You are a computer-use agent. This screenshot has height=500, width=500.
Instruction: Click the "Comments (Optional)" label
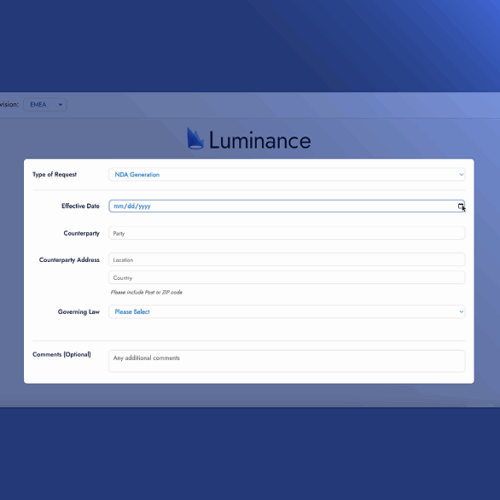tap(62, 354)
